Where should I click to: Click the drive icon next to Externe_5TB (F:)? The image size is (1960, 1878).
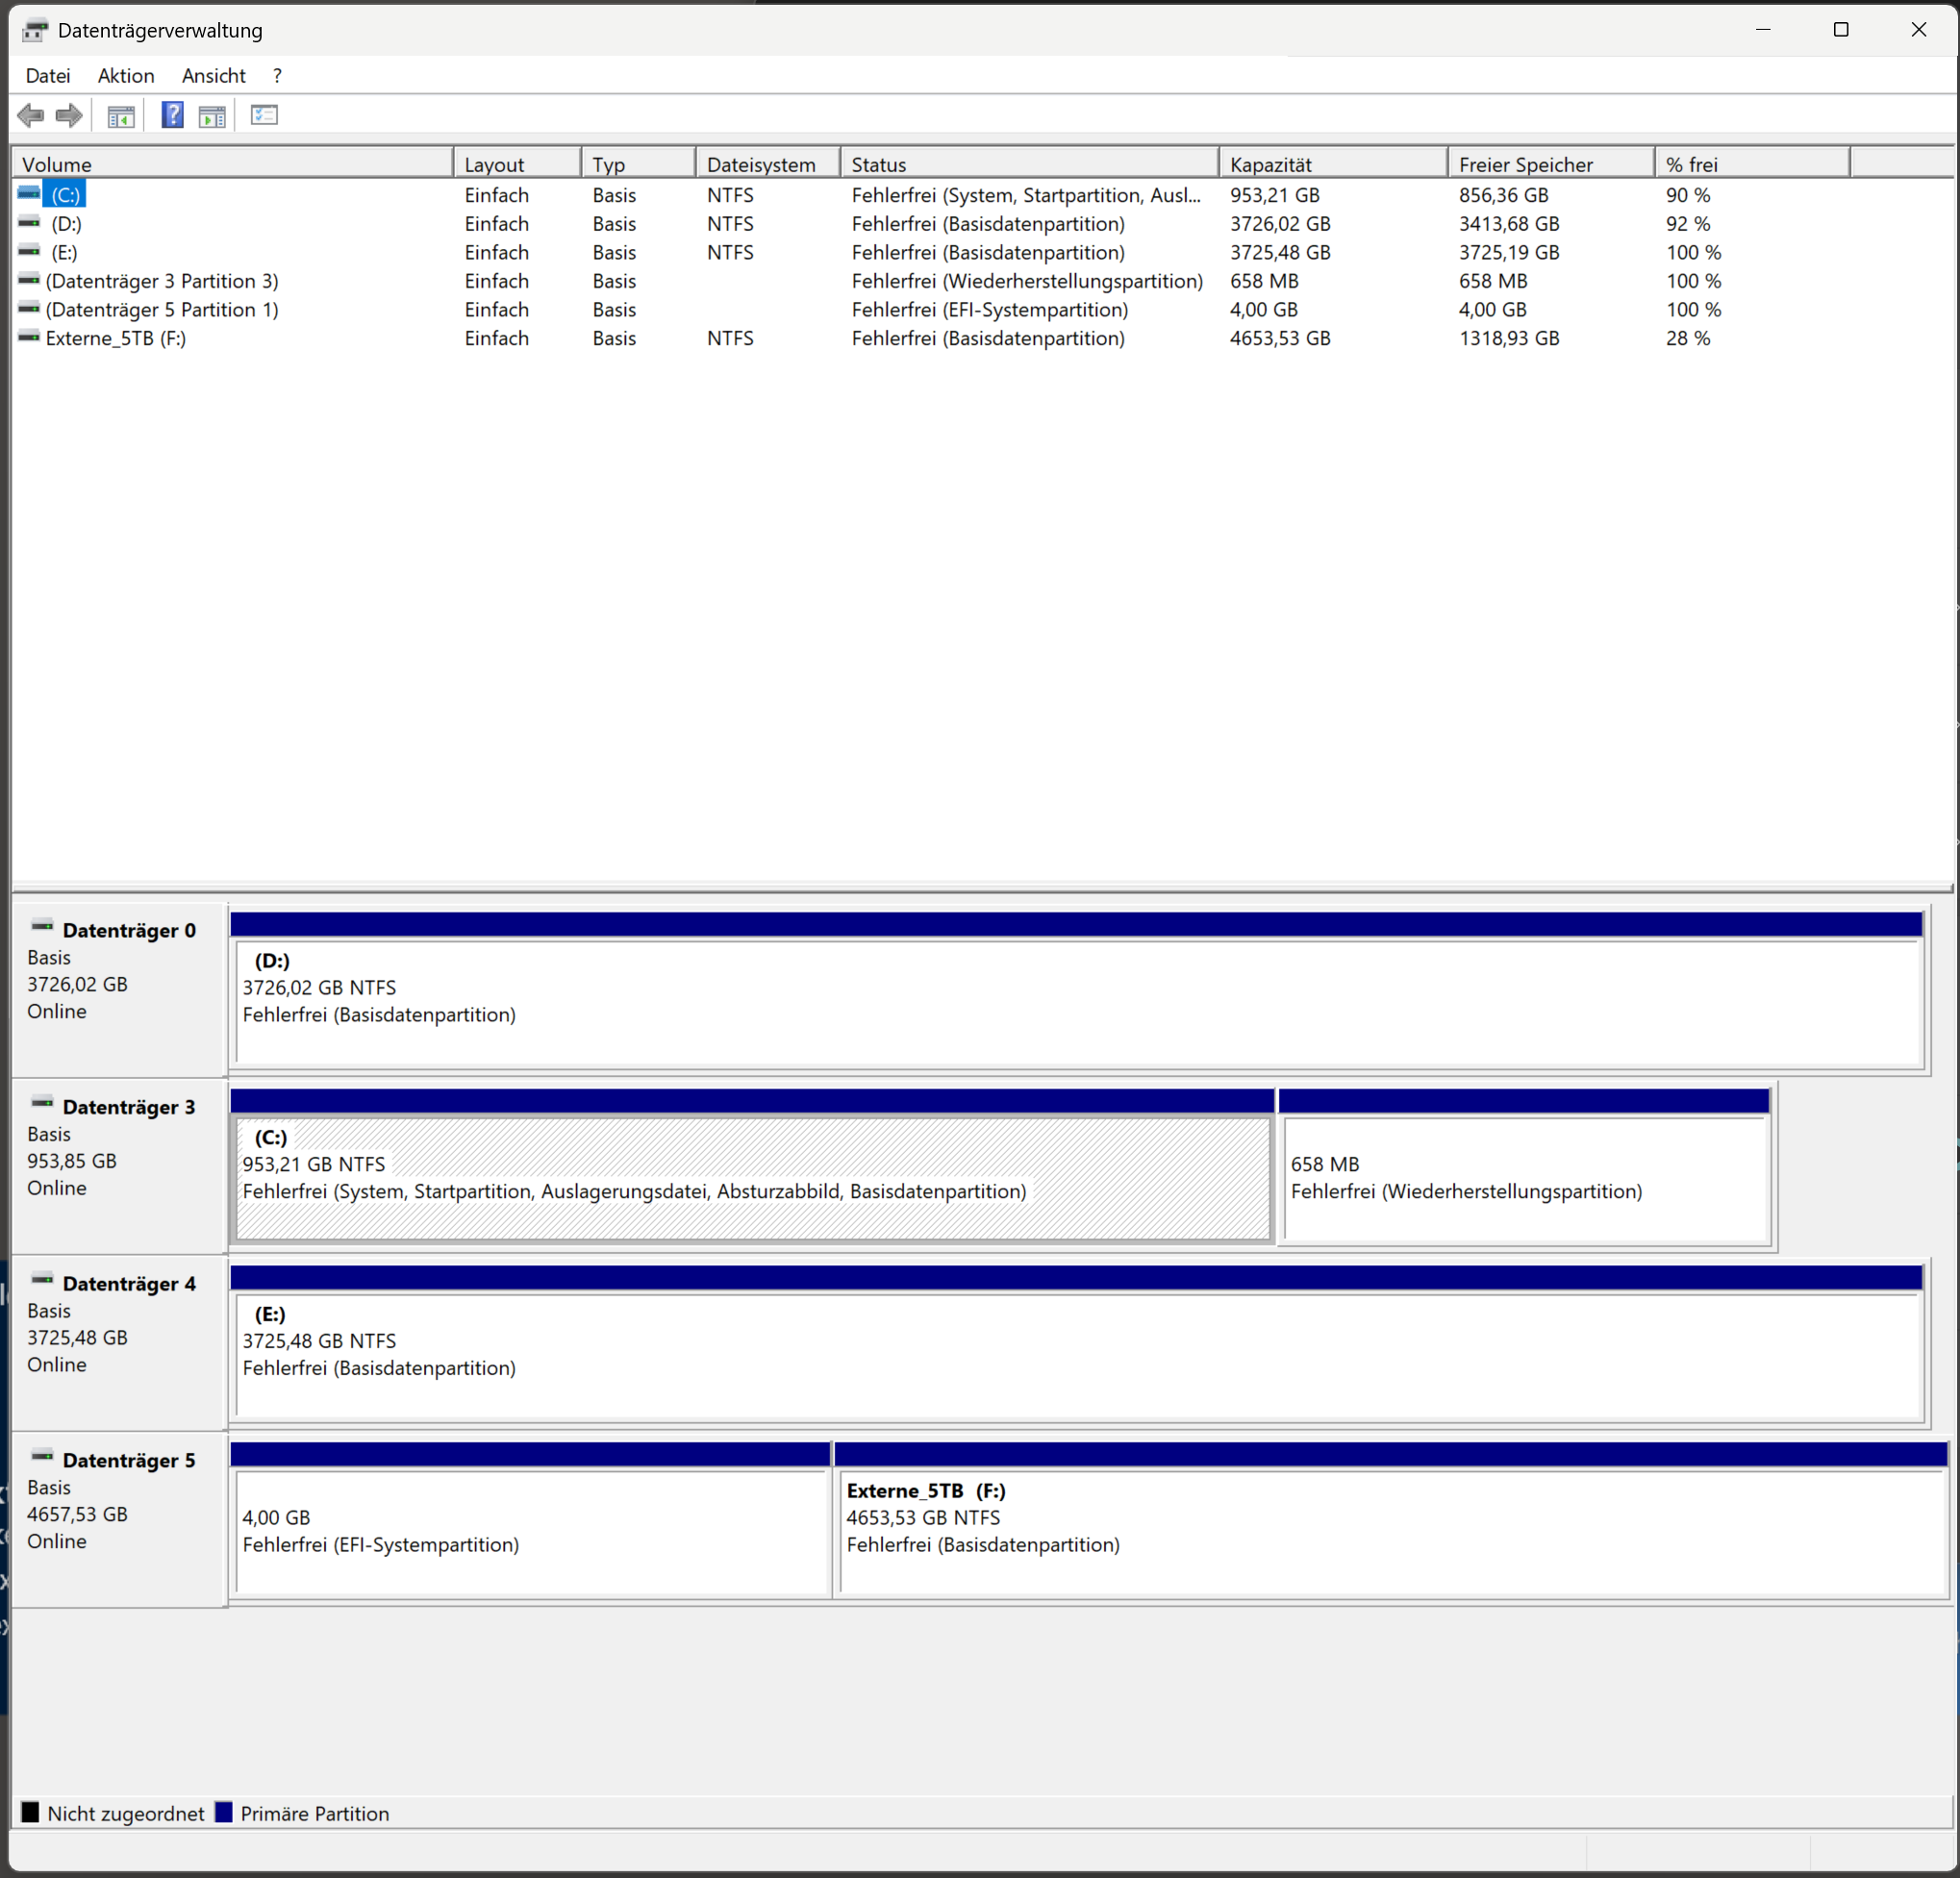point(28,337)
